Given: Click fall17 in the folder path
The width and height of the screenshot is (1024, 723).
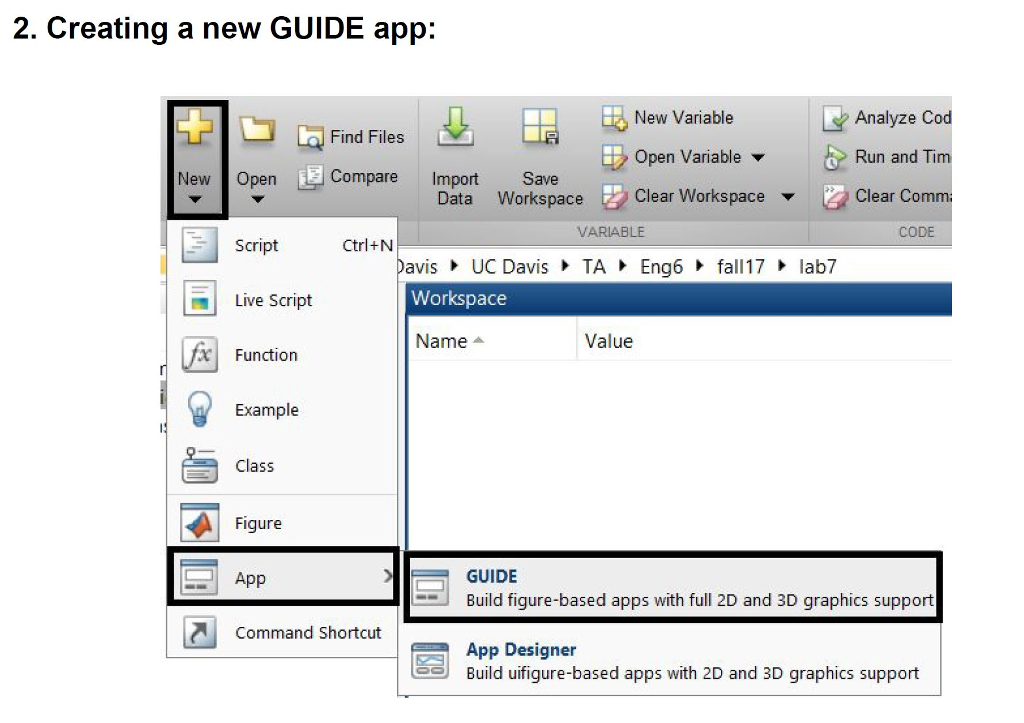Looking at the screenshot, I should point(741,266).
